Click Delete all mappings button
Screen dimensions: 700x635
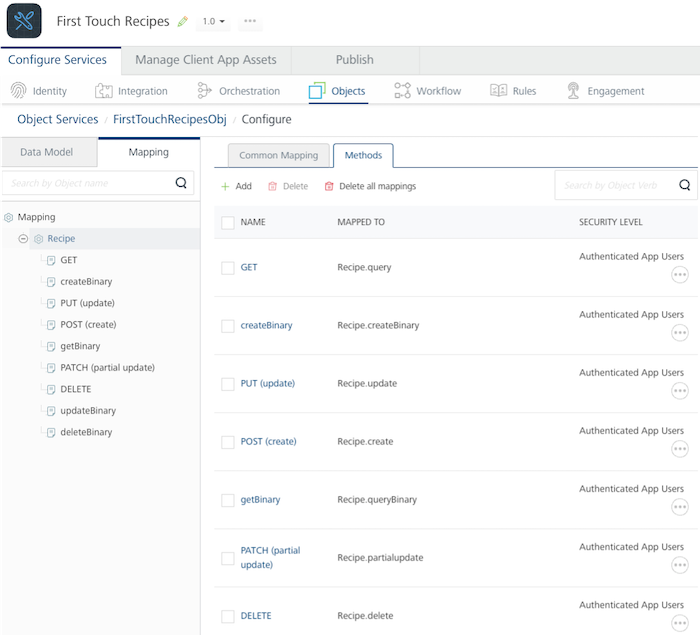tap(370, 186)
